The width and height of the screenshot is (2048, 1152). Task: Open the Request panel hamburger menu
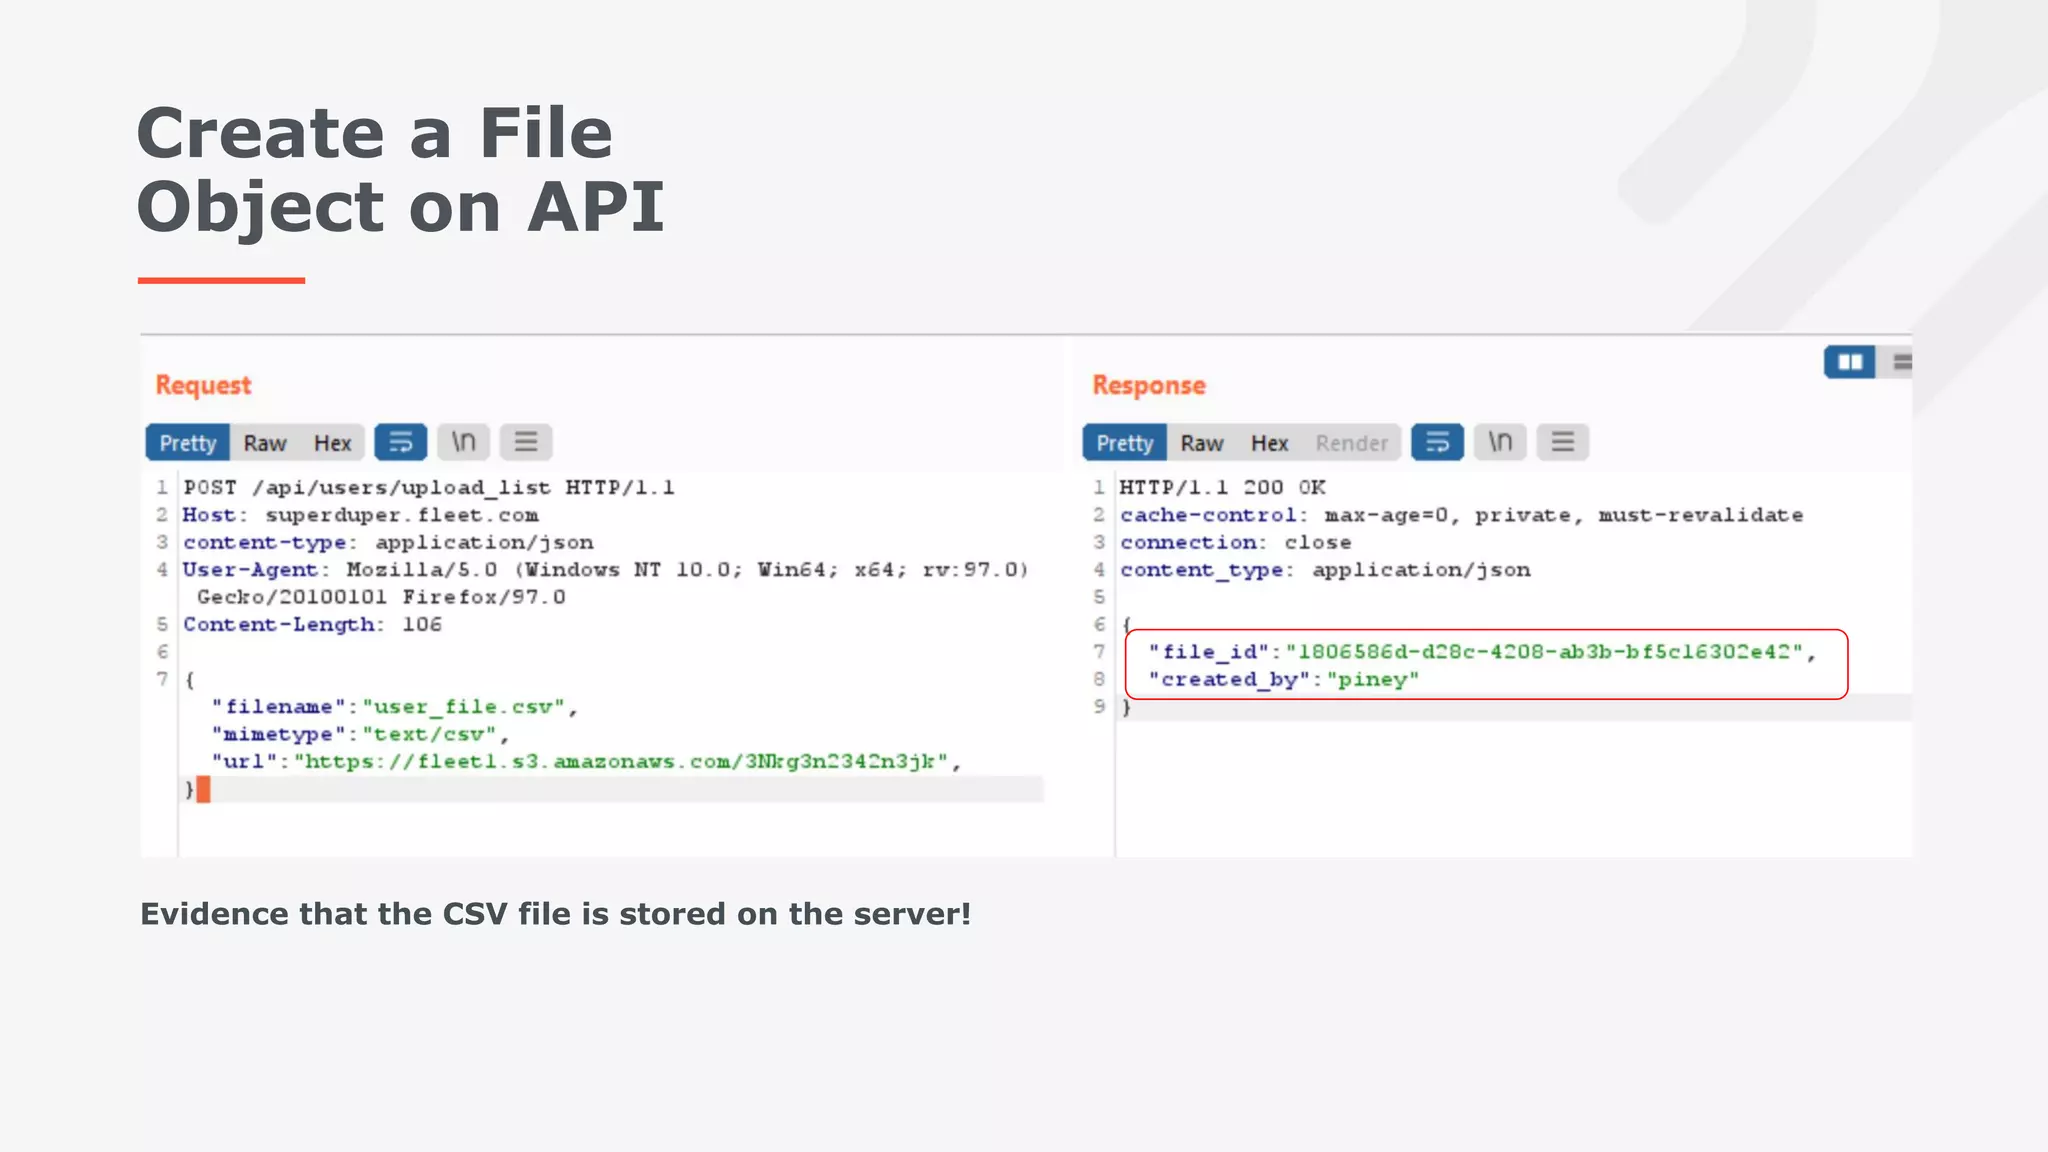(x=526, y=442)
